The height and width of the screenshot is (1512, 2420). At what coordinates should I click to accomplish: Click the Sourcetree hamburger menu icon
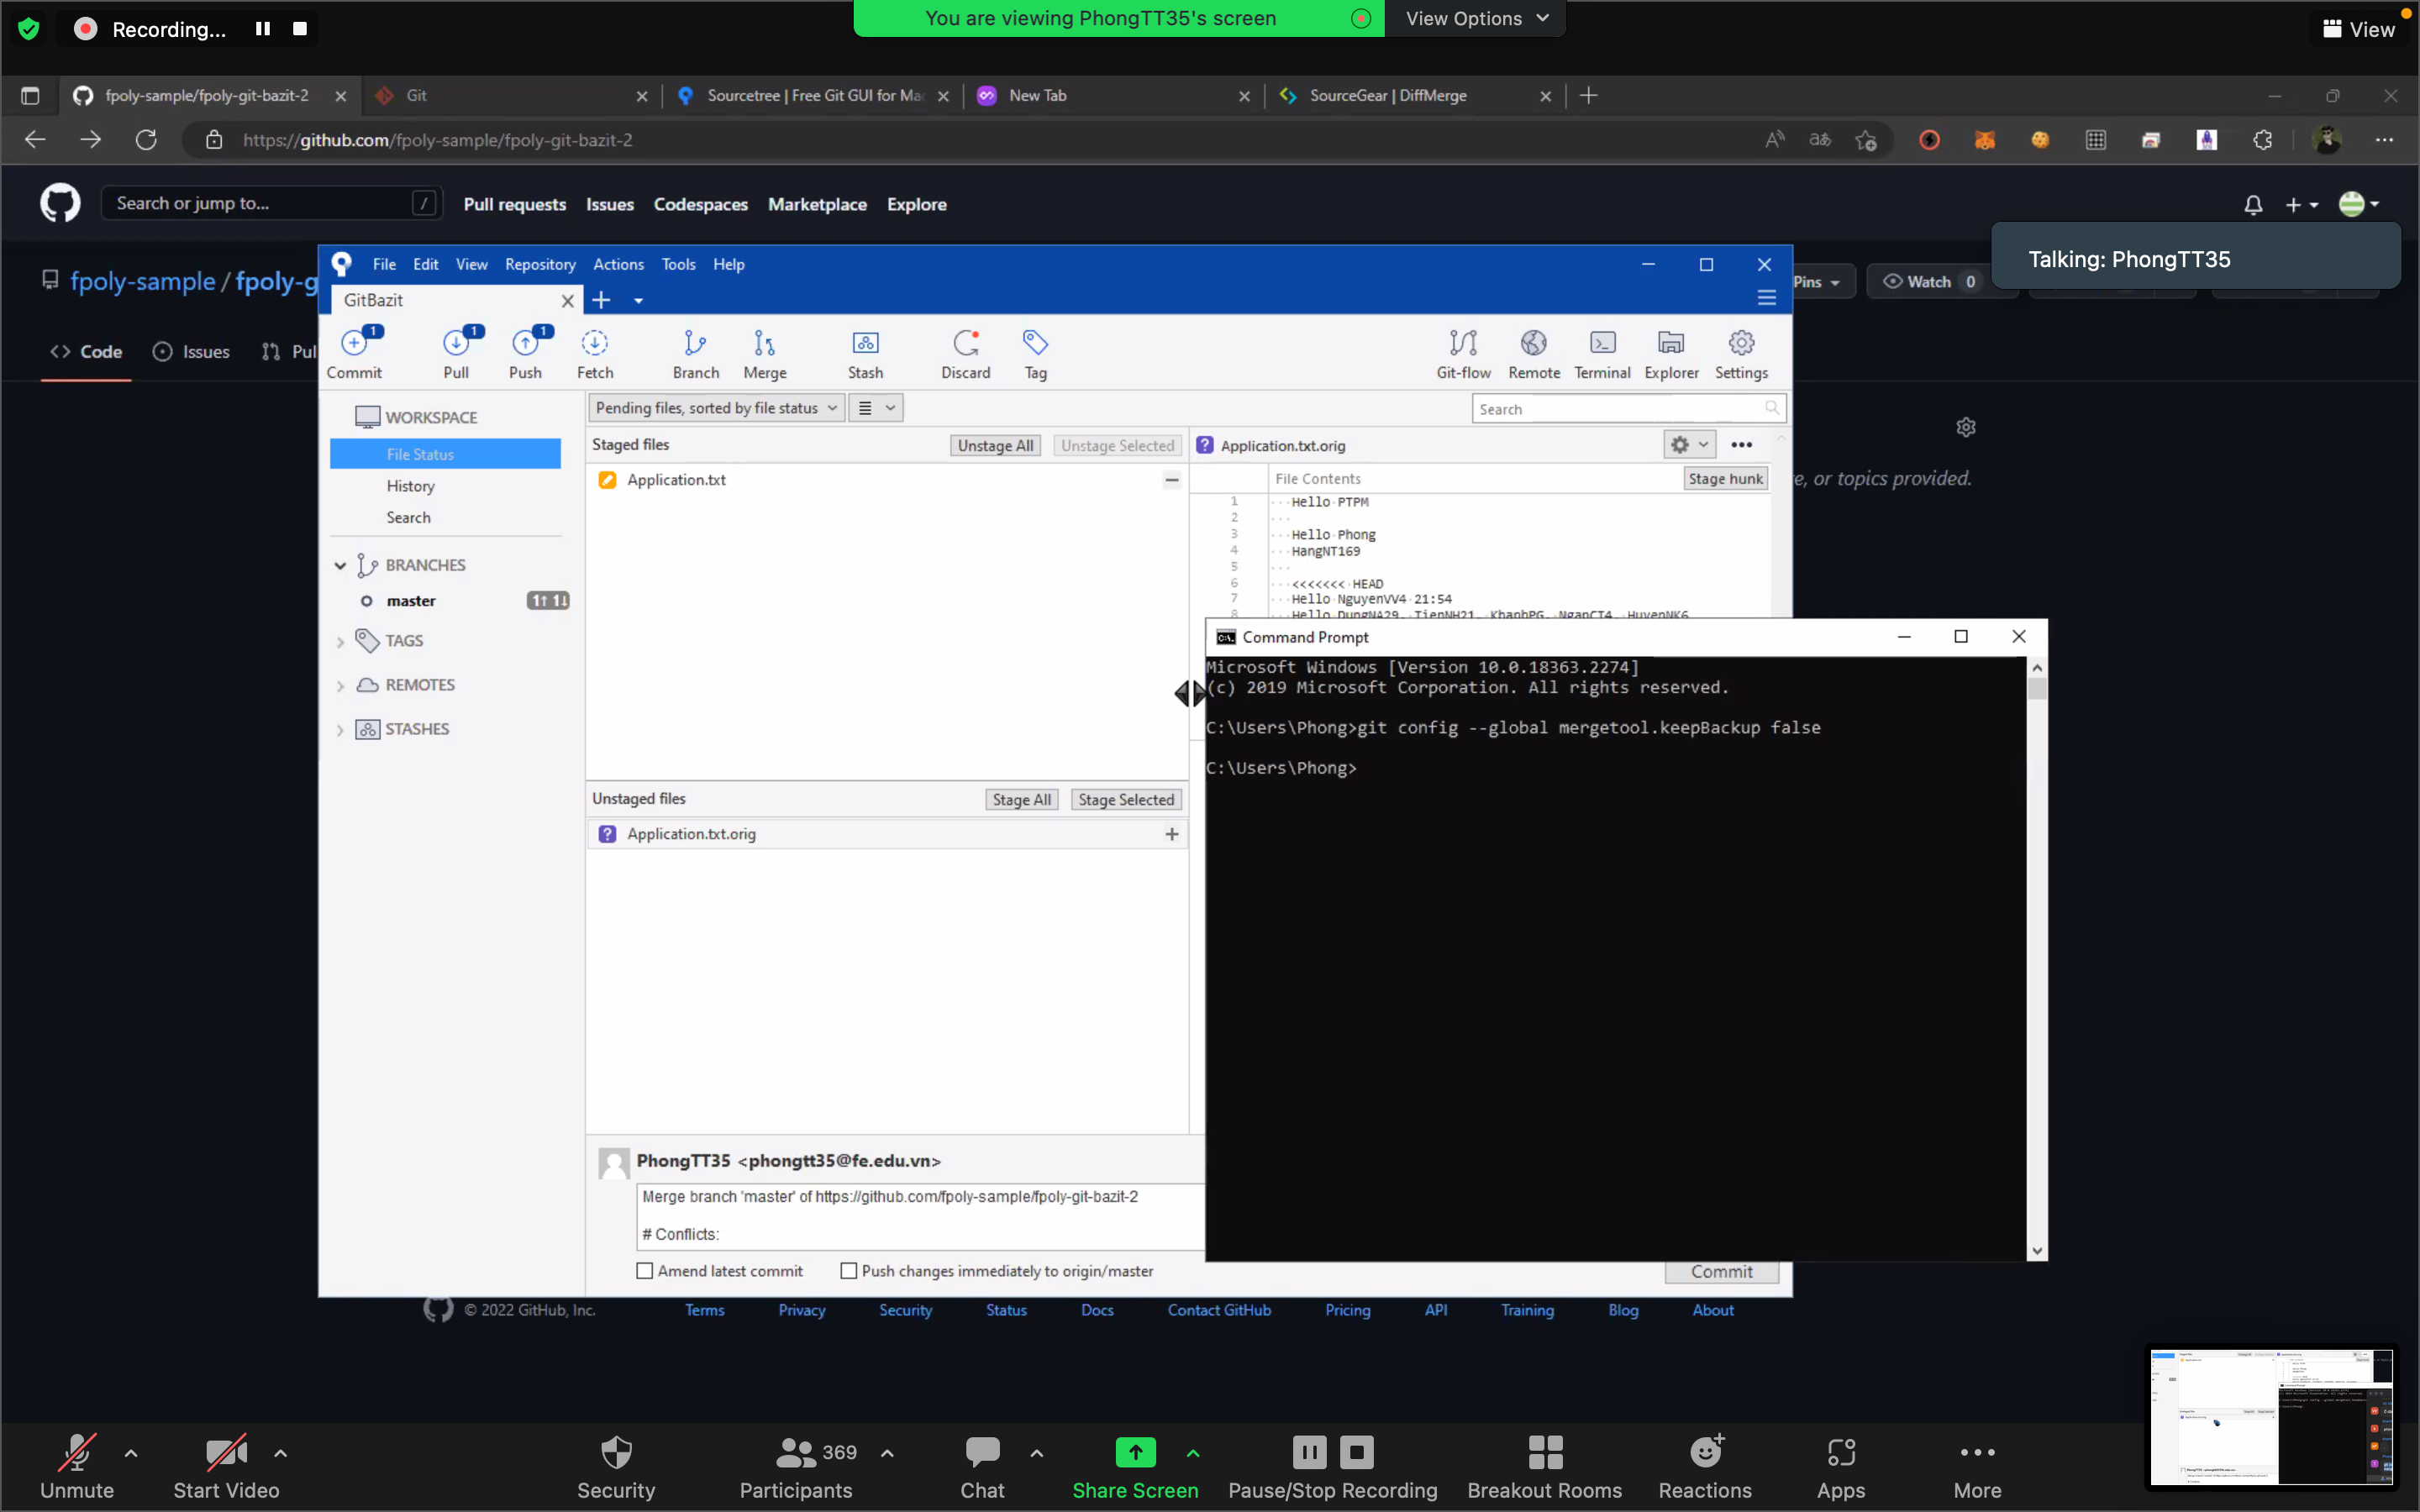(1767, 298)
